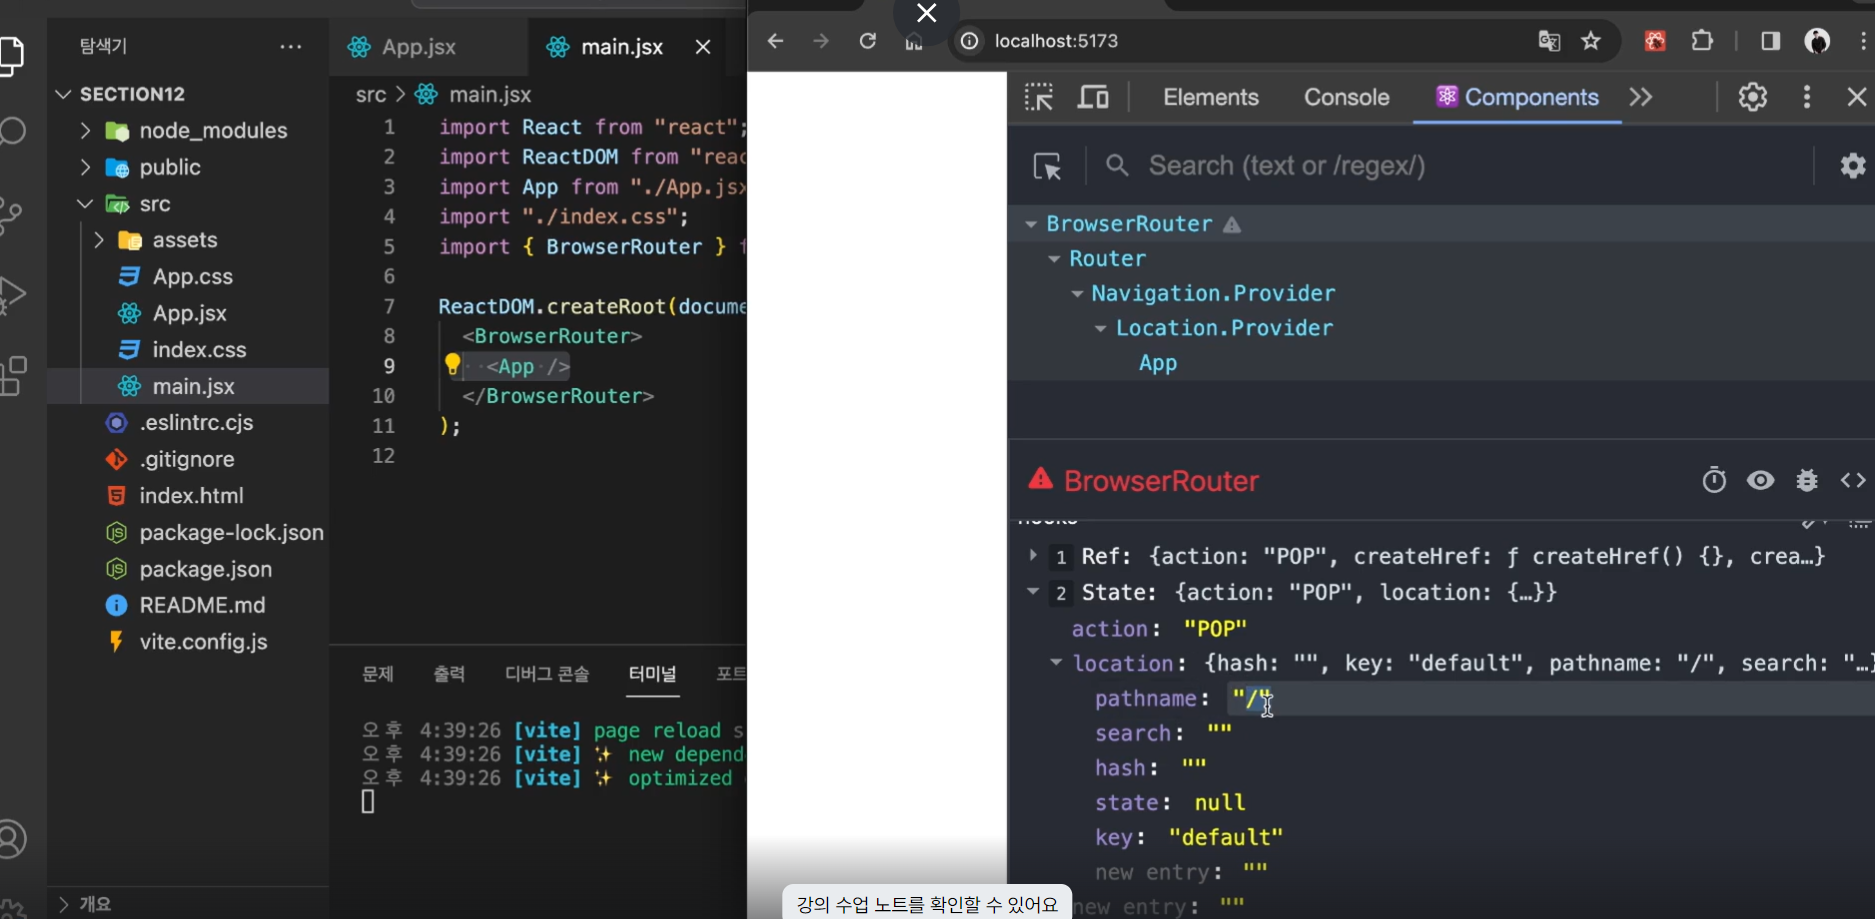
Task: Select element picker in React Components
Action: point(1047,166)
